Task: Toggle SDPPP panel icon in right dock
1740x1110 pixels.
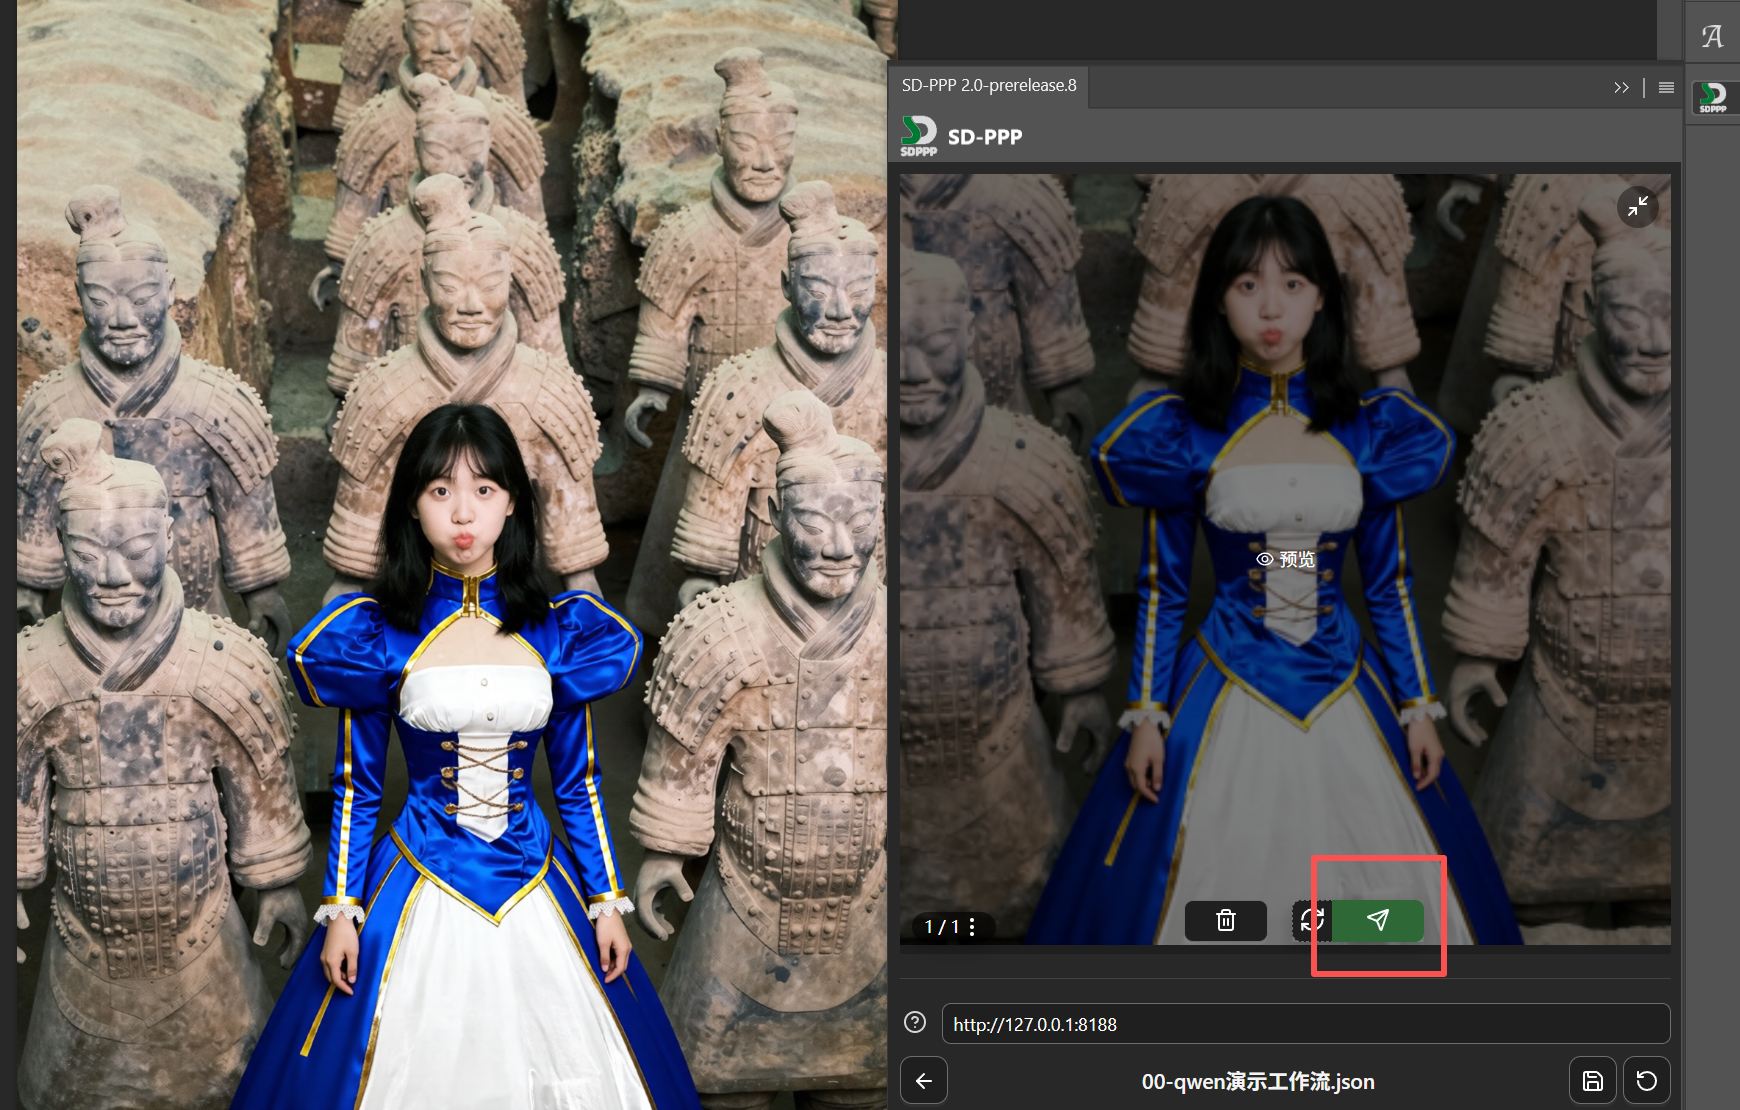Action: pos(1712,97)
